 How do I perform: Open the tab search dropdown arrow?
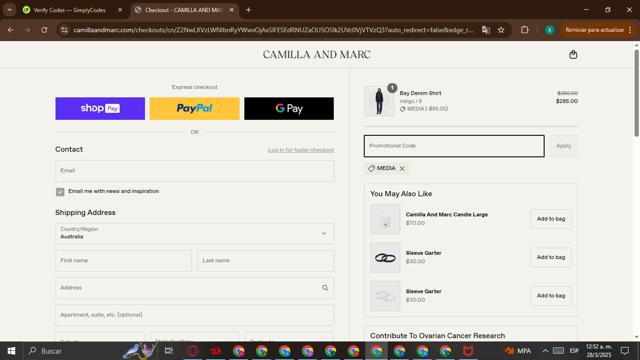coord(9,10)
